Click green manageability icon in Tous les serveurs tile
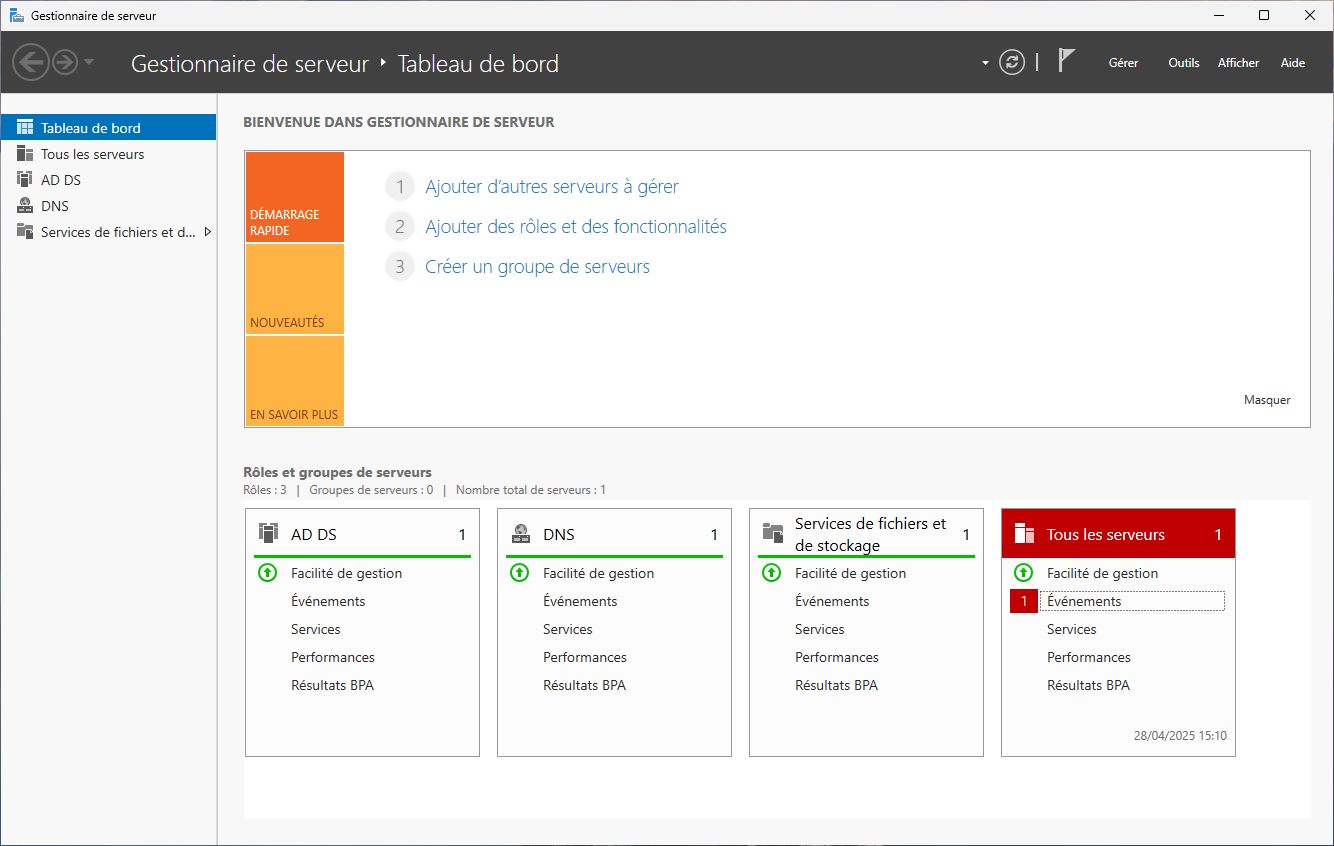The image size is (1334, 846). click(1023, 573)
